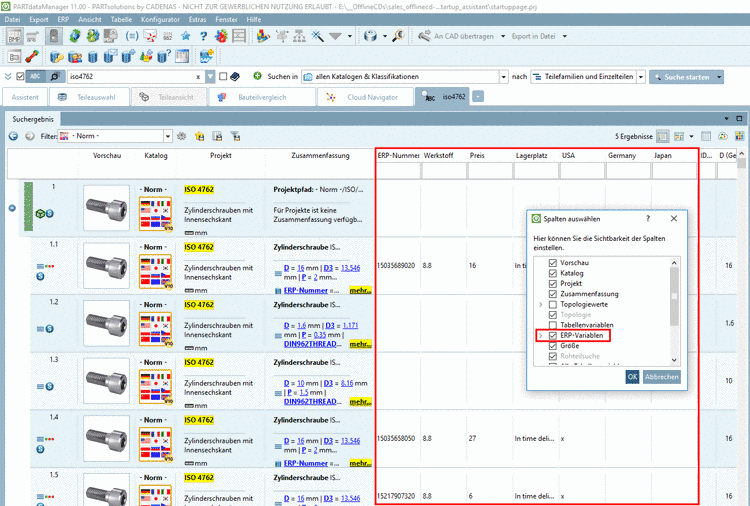The width and height of the screenshot is (750, 506).
Task: Click the filter funnel icon in results toolbar
Action: [235, 136]
